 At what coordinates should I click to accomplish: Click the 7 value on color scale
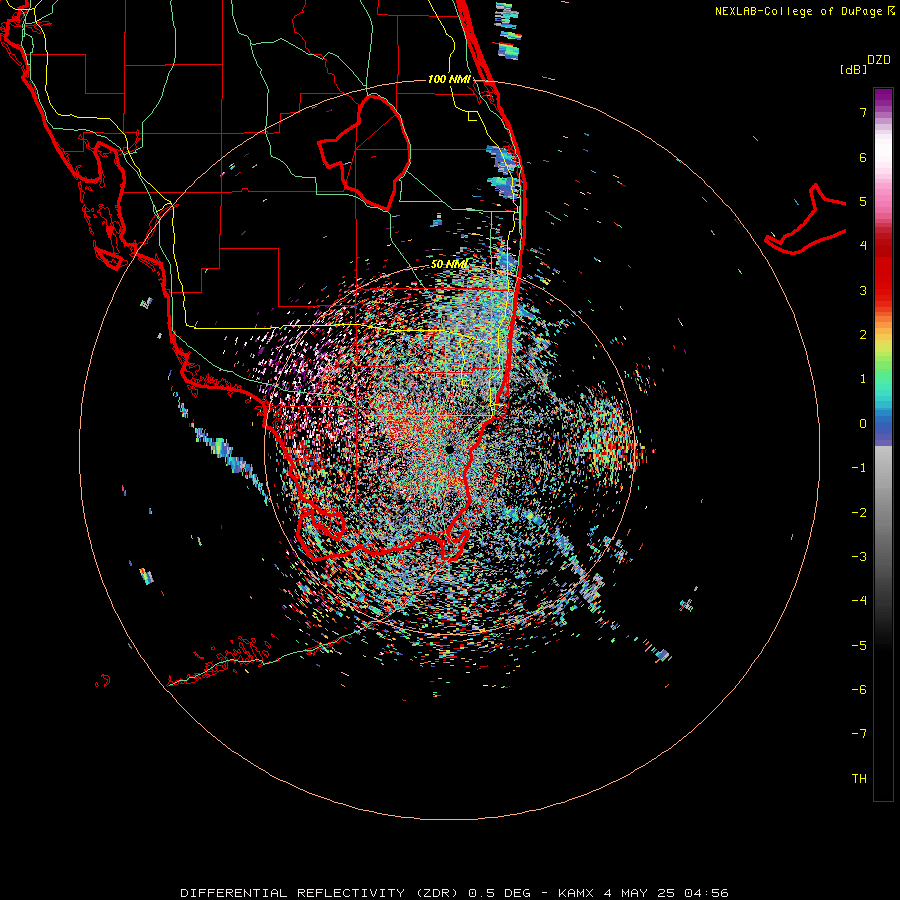863,112
